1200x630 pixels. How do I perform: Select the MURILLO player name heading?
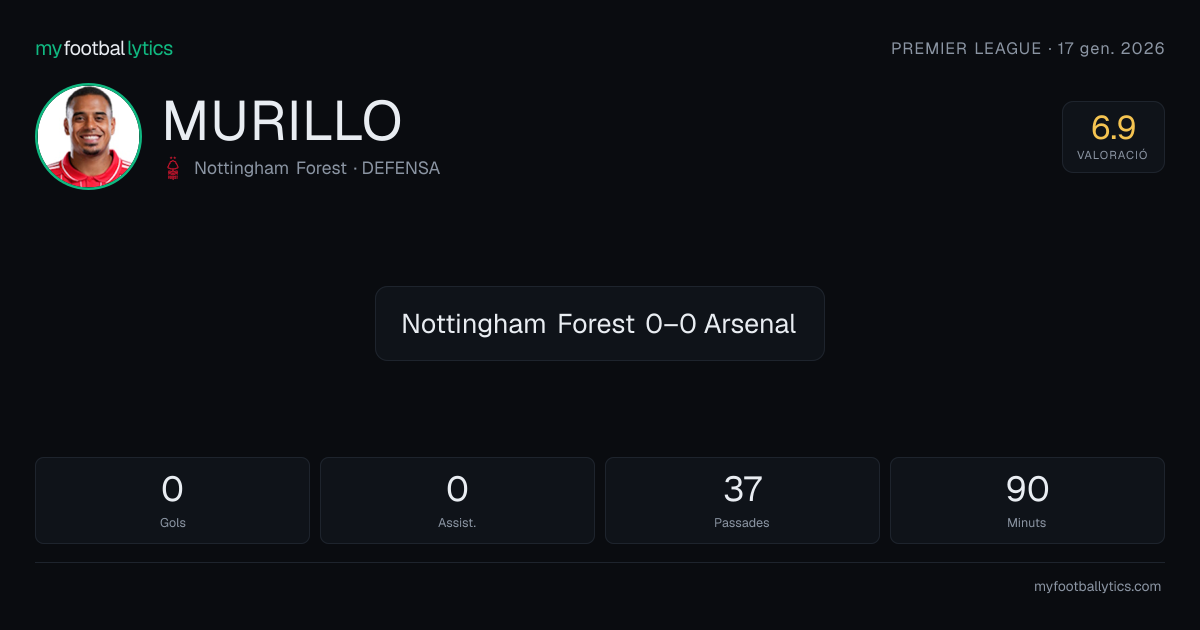tap(282, 121)
